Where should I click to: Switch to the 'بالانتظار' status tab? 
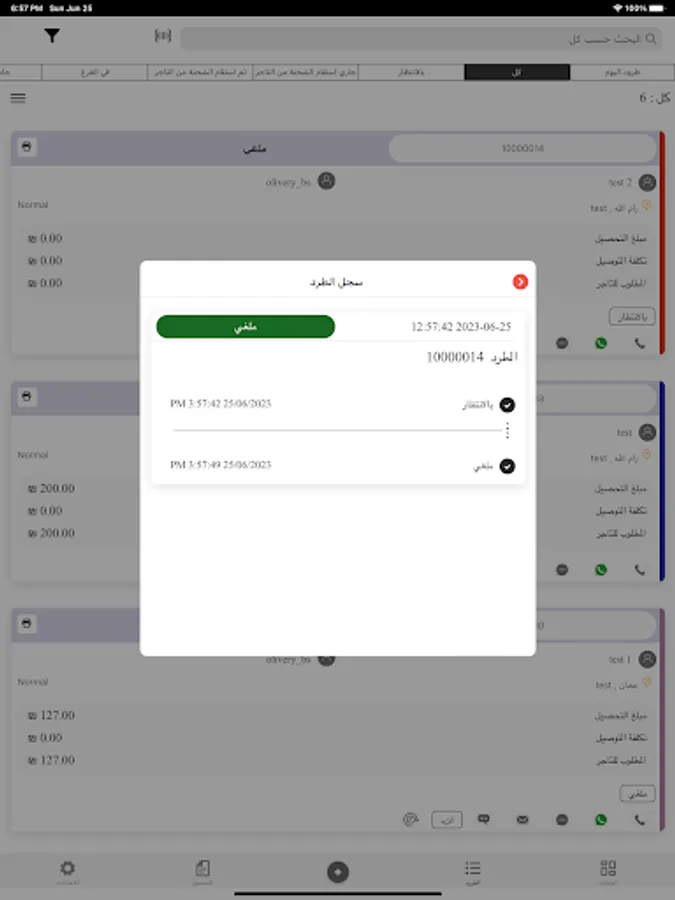(411, 72)
